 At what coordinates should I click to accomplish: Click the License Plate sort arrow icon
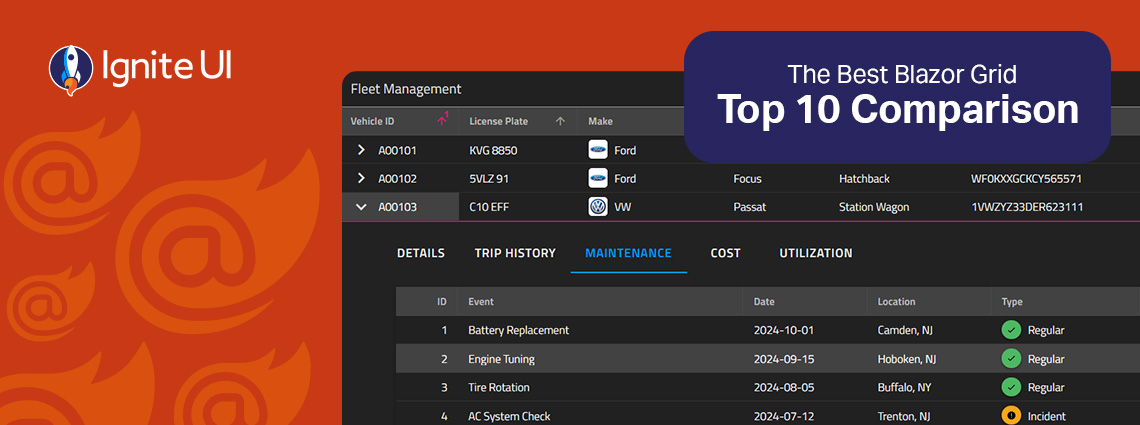pos(560,121)
